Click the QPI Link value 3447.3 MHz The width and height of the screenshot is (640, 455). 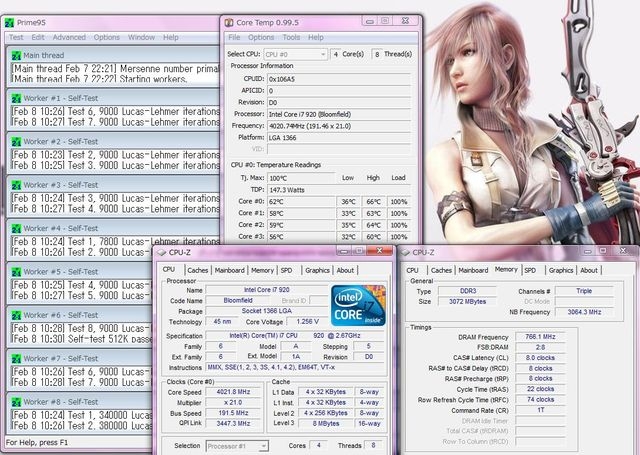click(x=233, y=424)
